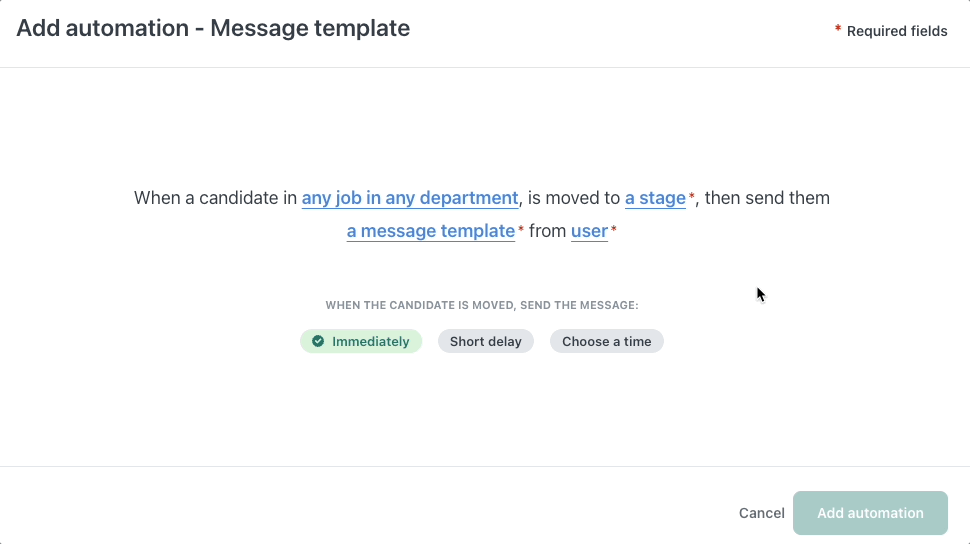Click the "When a candidate in" text
This screenshot has height=544, width=970.
click(x=215, y=198)
